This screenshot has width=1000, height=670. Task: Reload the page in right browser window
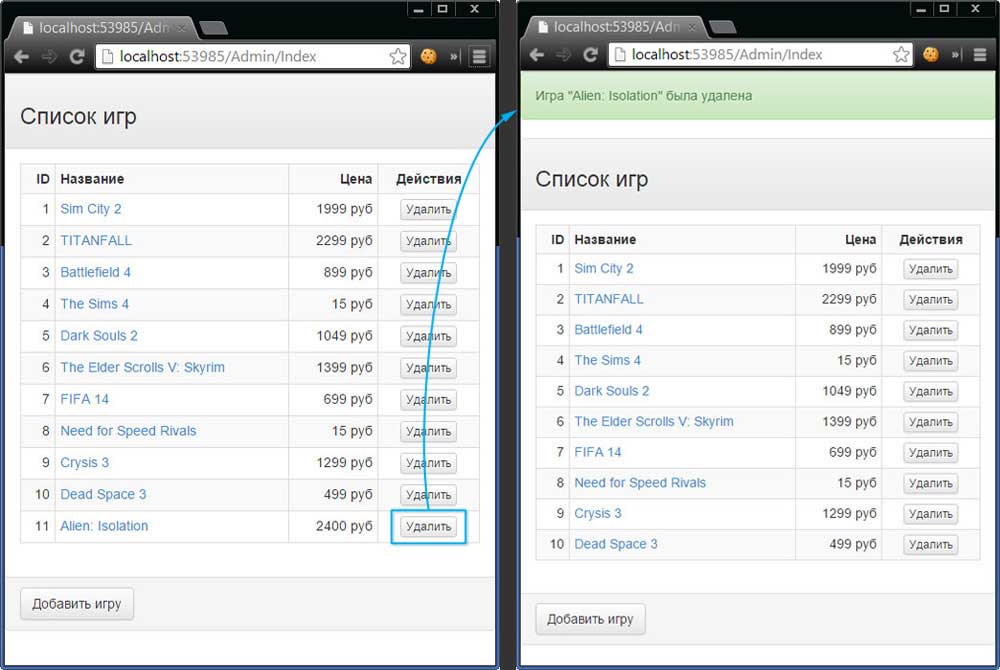[591, 55]
